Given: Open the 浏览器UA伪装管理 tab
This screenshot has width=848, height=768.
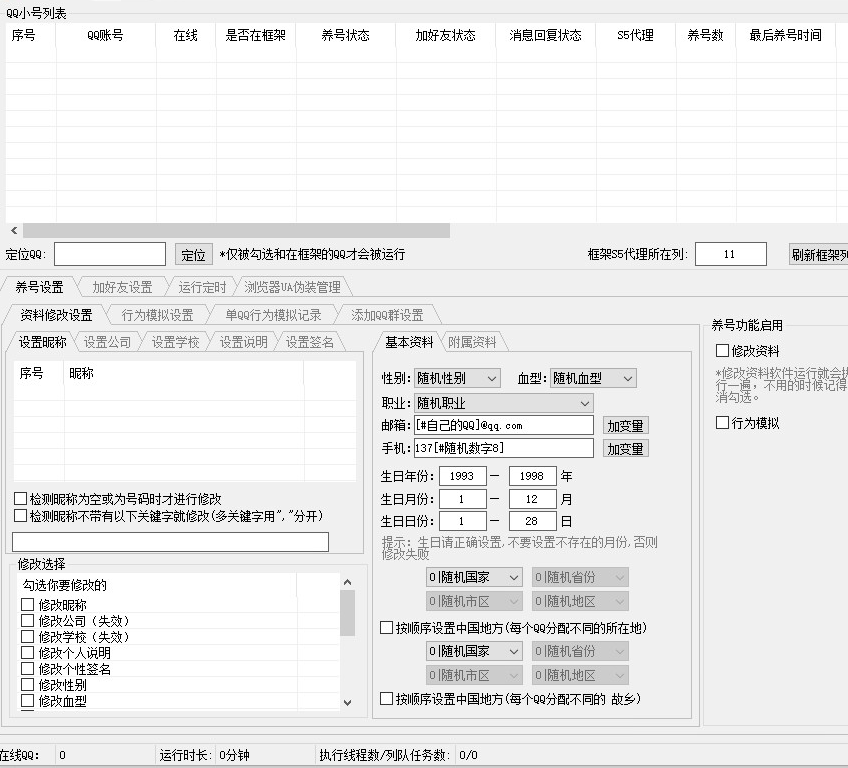Looking at the screenshot, I should coord(293,287).
